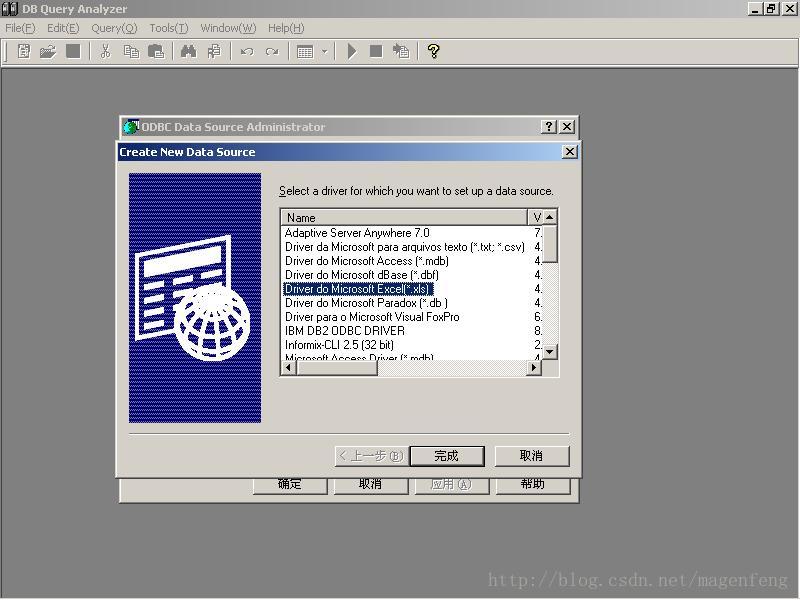Minimize the DB Query Analyzer window
Viewport: 800px width, 600px height.
click(756, 9)
